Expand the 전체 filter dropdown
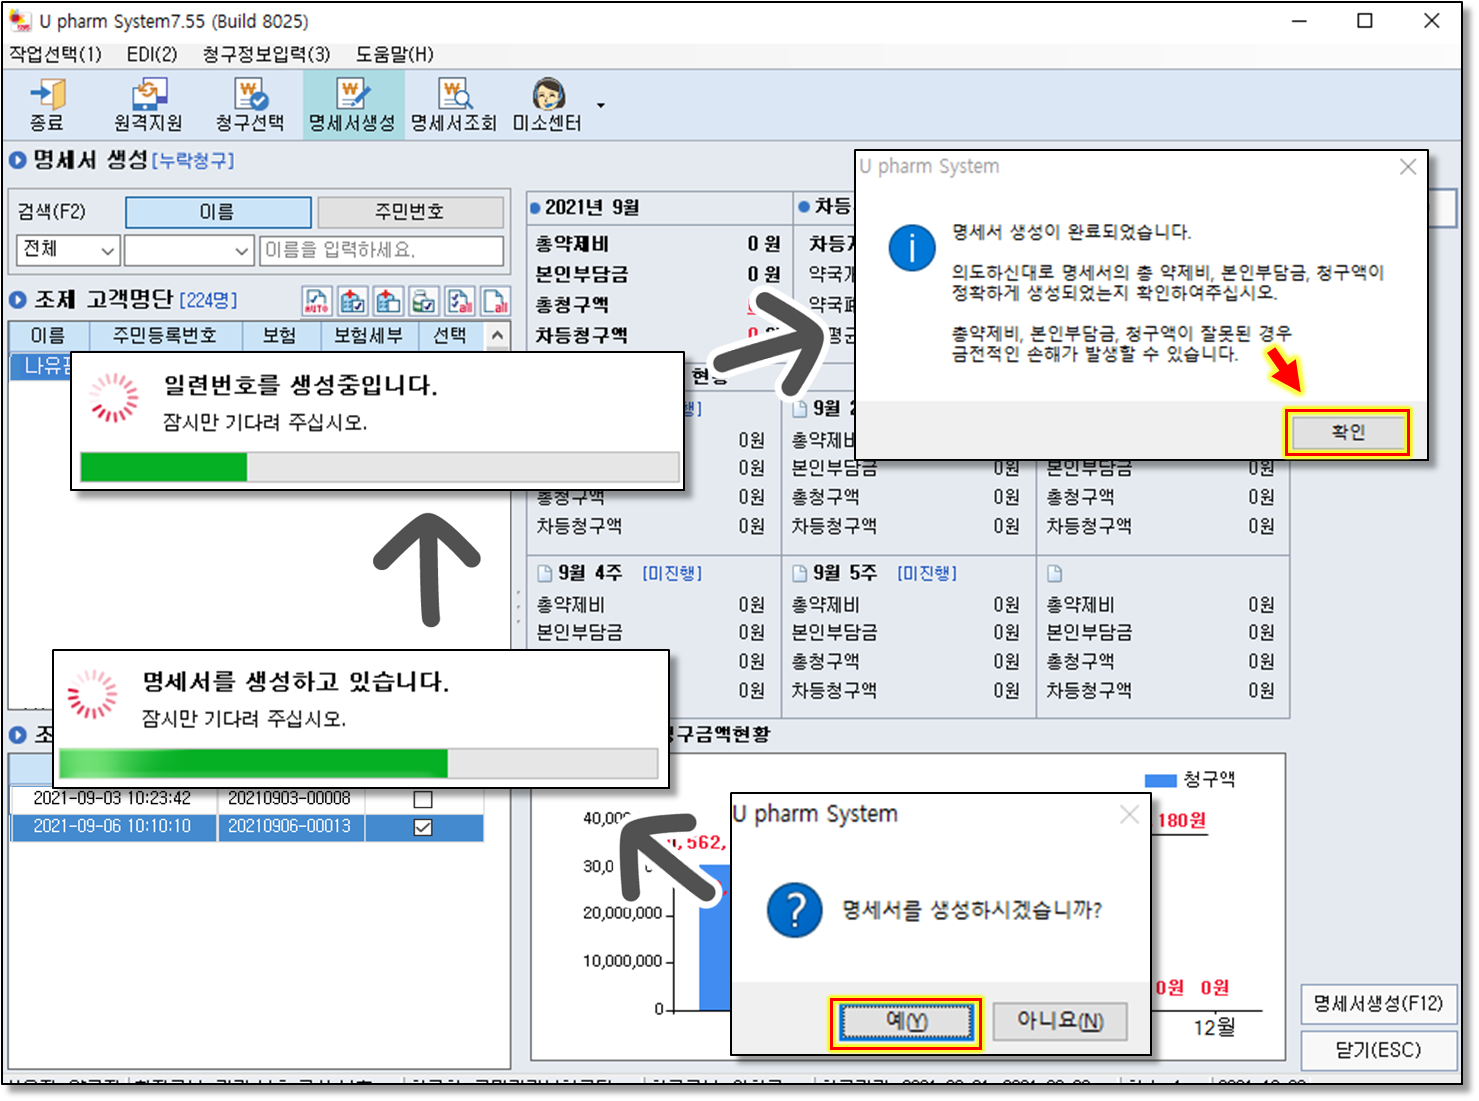The image size is (1479, 1101). 68,250
